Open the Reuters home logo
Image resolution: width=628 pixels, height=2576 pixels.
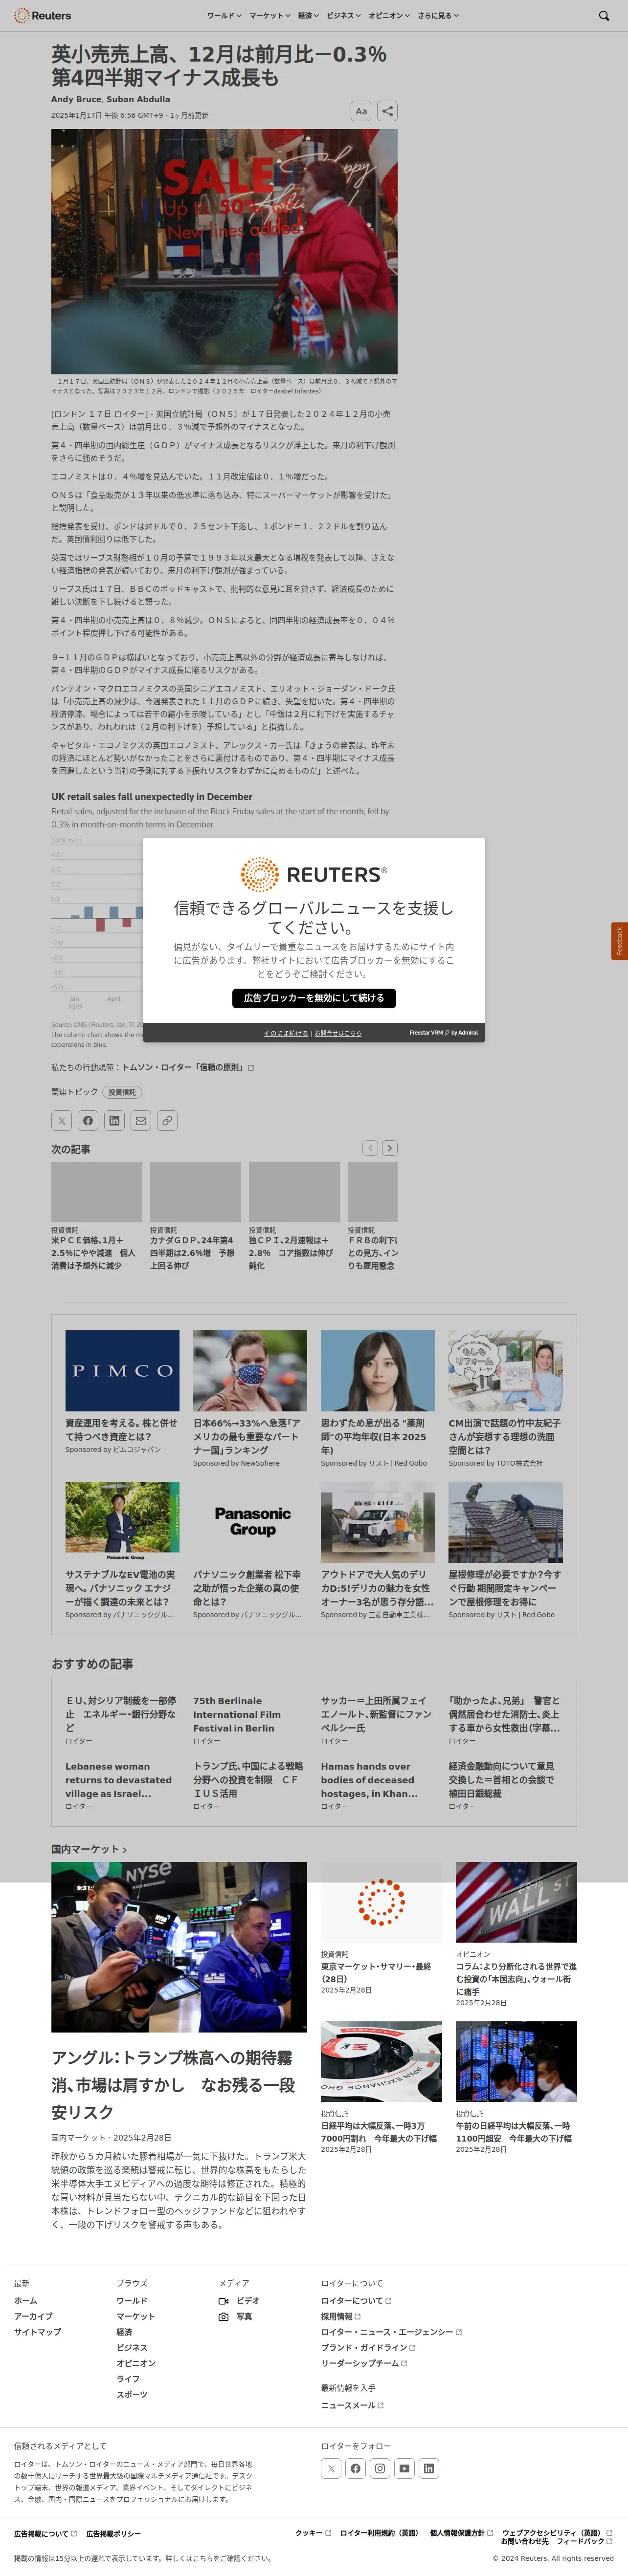pos(42,16)
